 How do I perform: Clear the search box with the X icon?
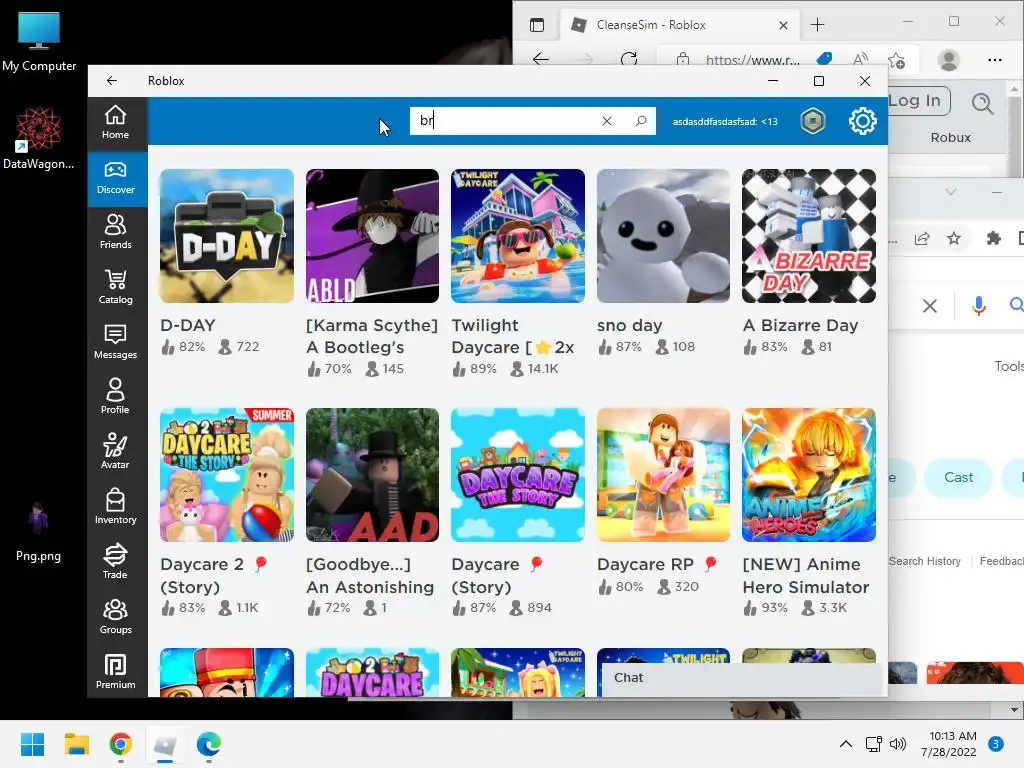607,121
